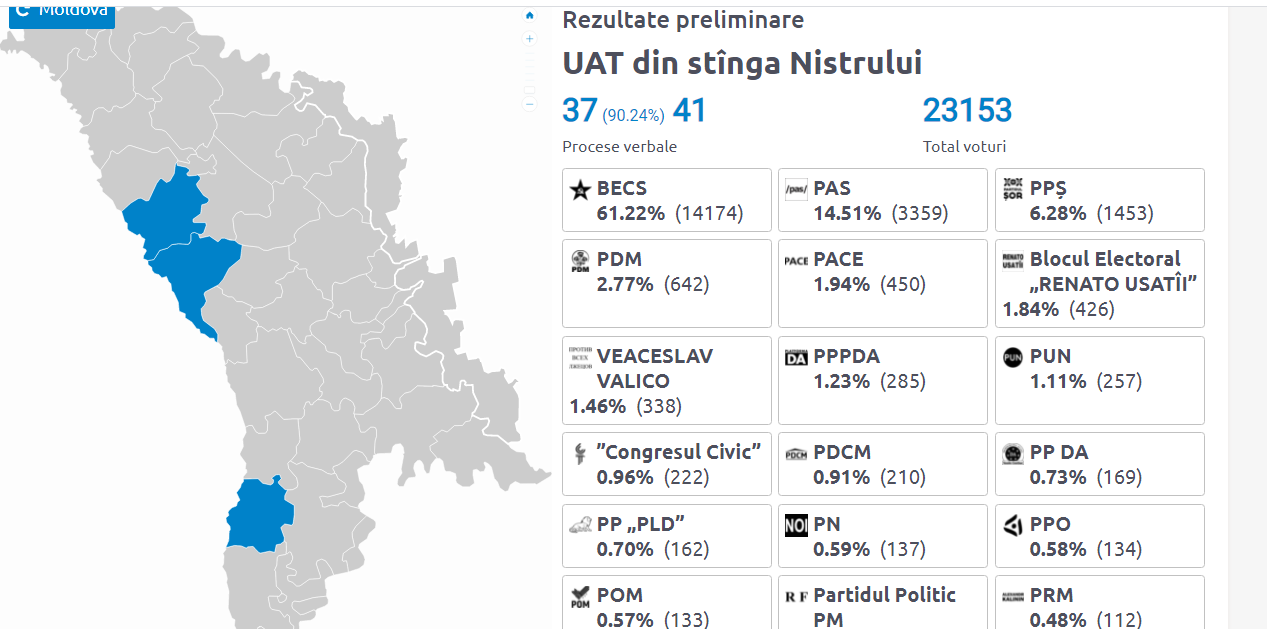Select the upper blue western district on map
The height and width of the screenshot is (629, 1267).
pyautogui.click(x=165, y=207)
